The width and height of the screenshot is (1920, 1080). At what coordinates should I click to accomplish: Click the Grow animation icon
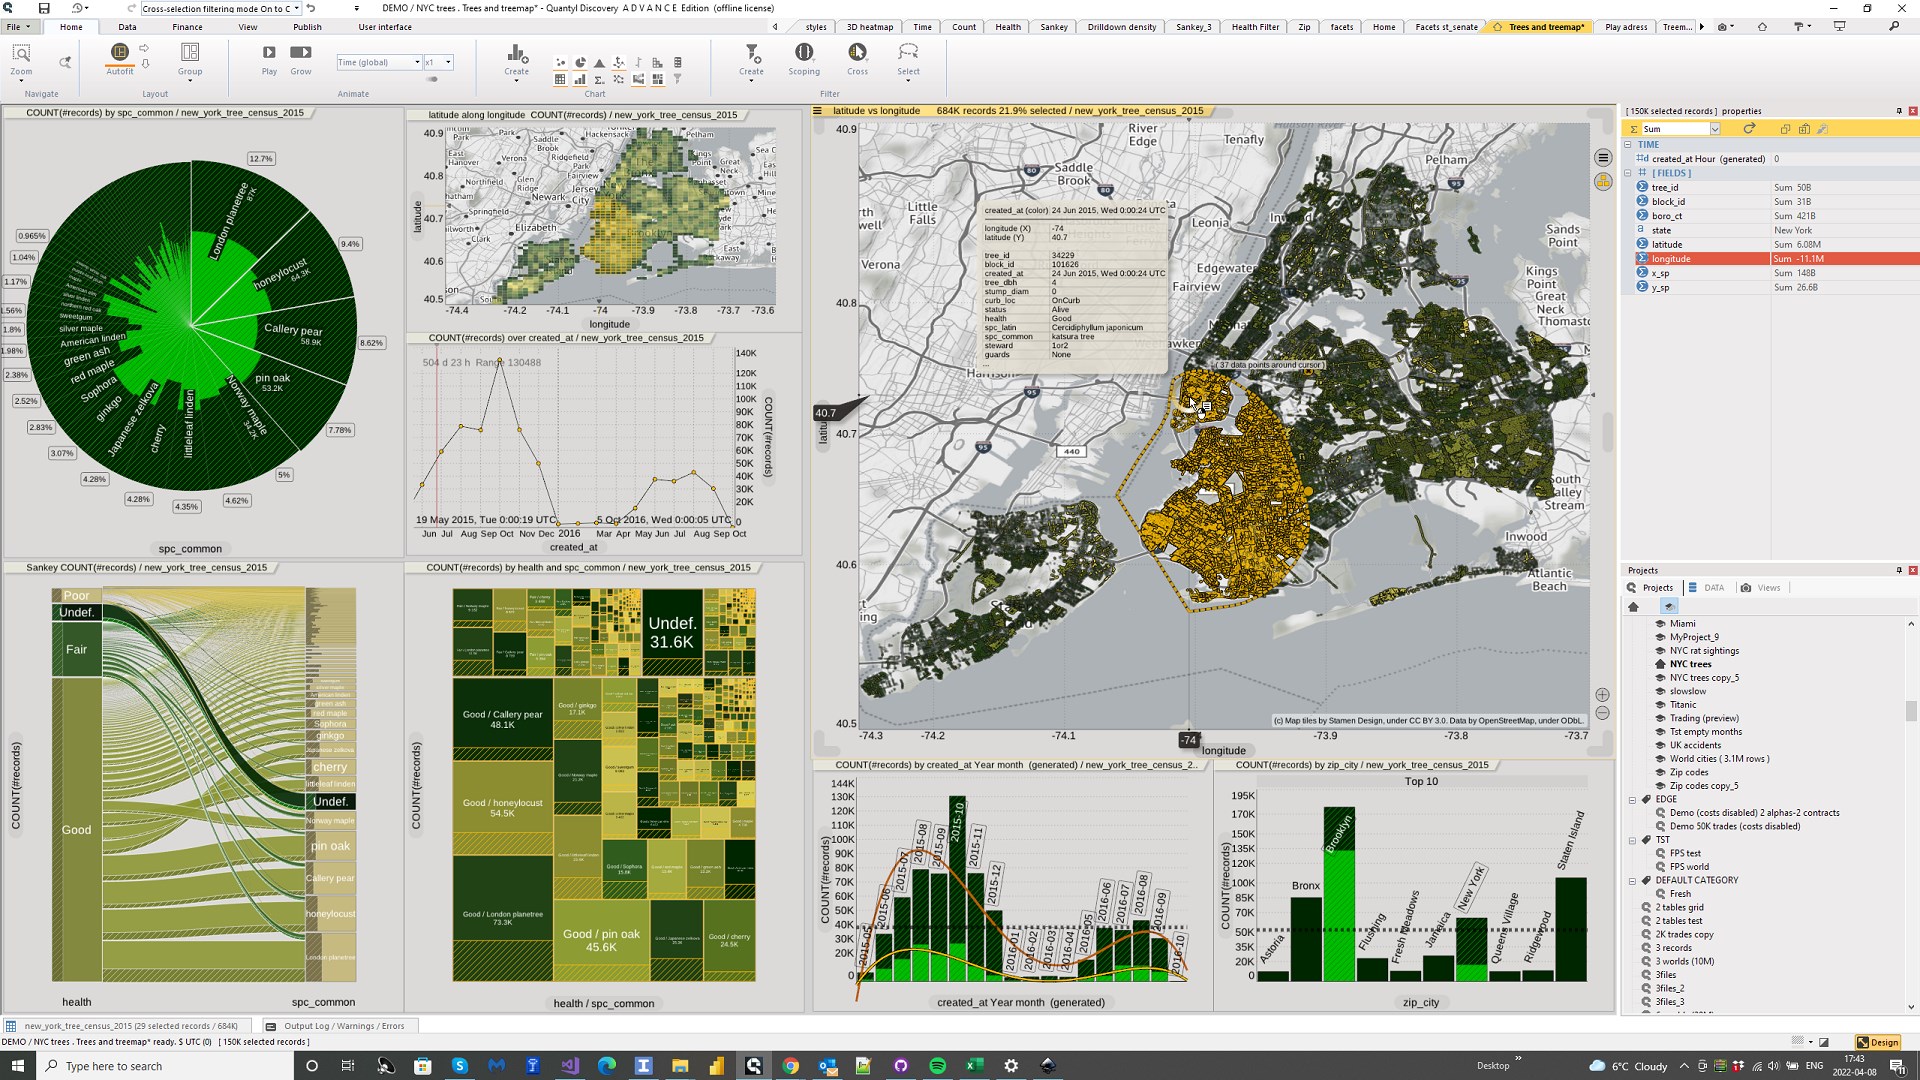pos(301,52)
